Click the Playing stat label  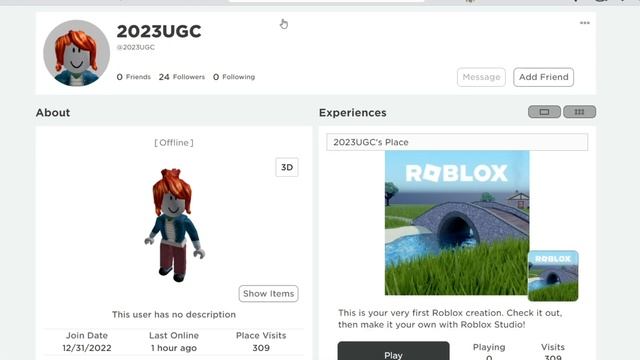pyautogui.click(x=489, y=347)
